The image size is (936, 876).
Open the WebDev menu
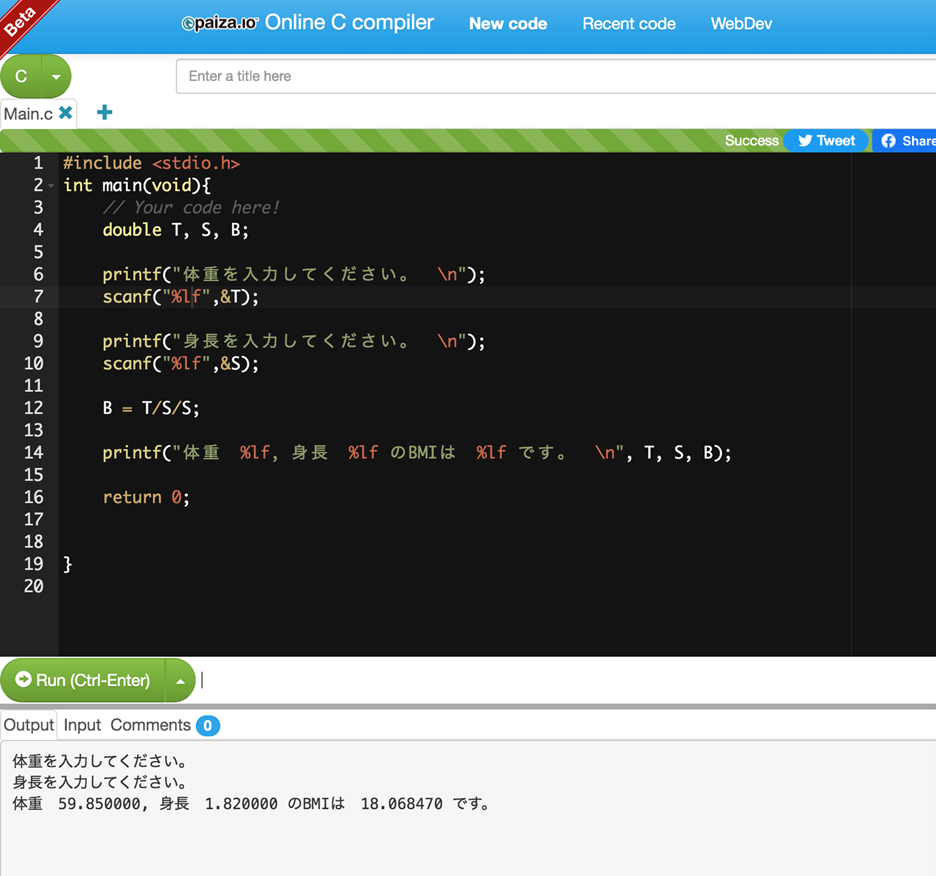(741, 24)
